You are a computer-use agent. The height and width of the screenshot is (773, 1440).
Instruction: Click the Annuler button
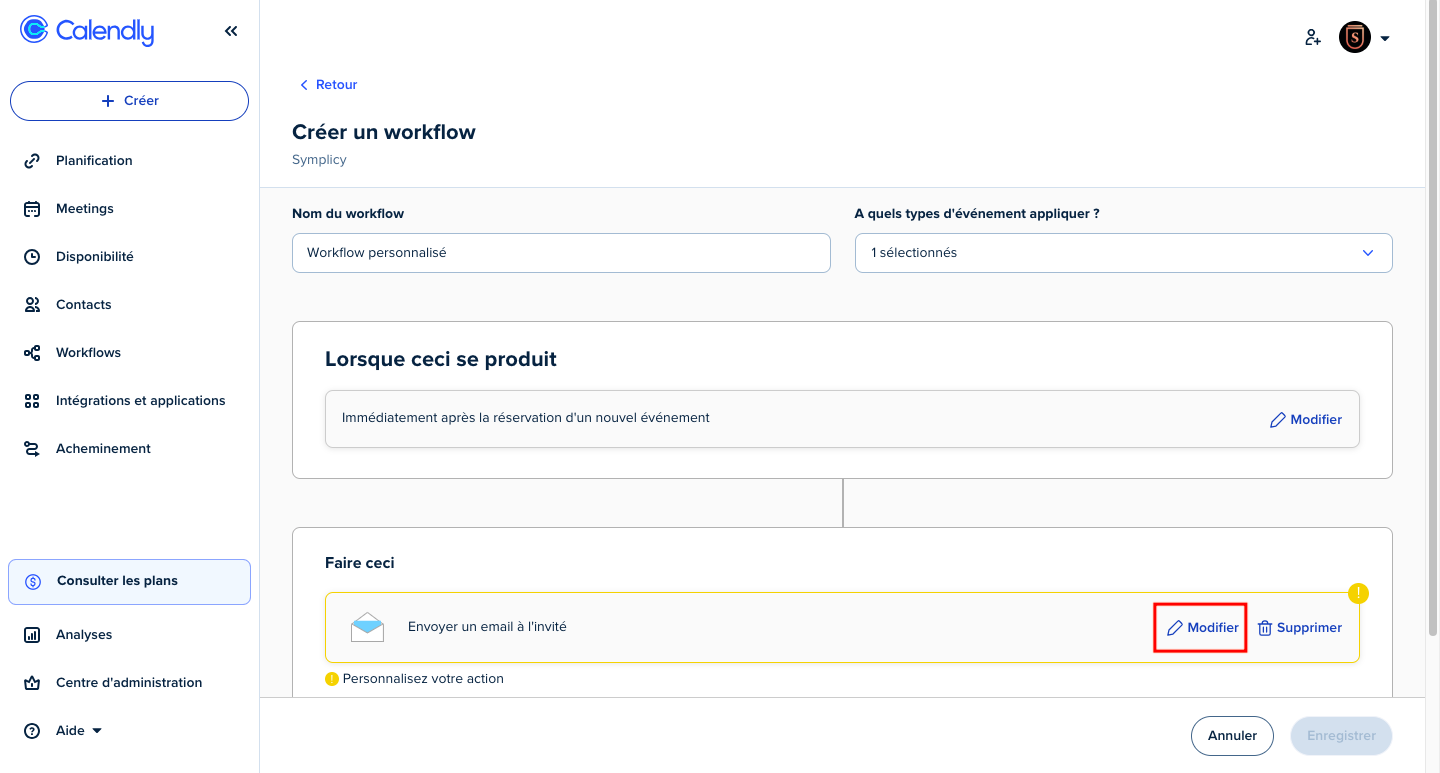tap(1231, 736)
